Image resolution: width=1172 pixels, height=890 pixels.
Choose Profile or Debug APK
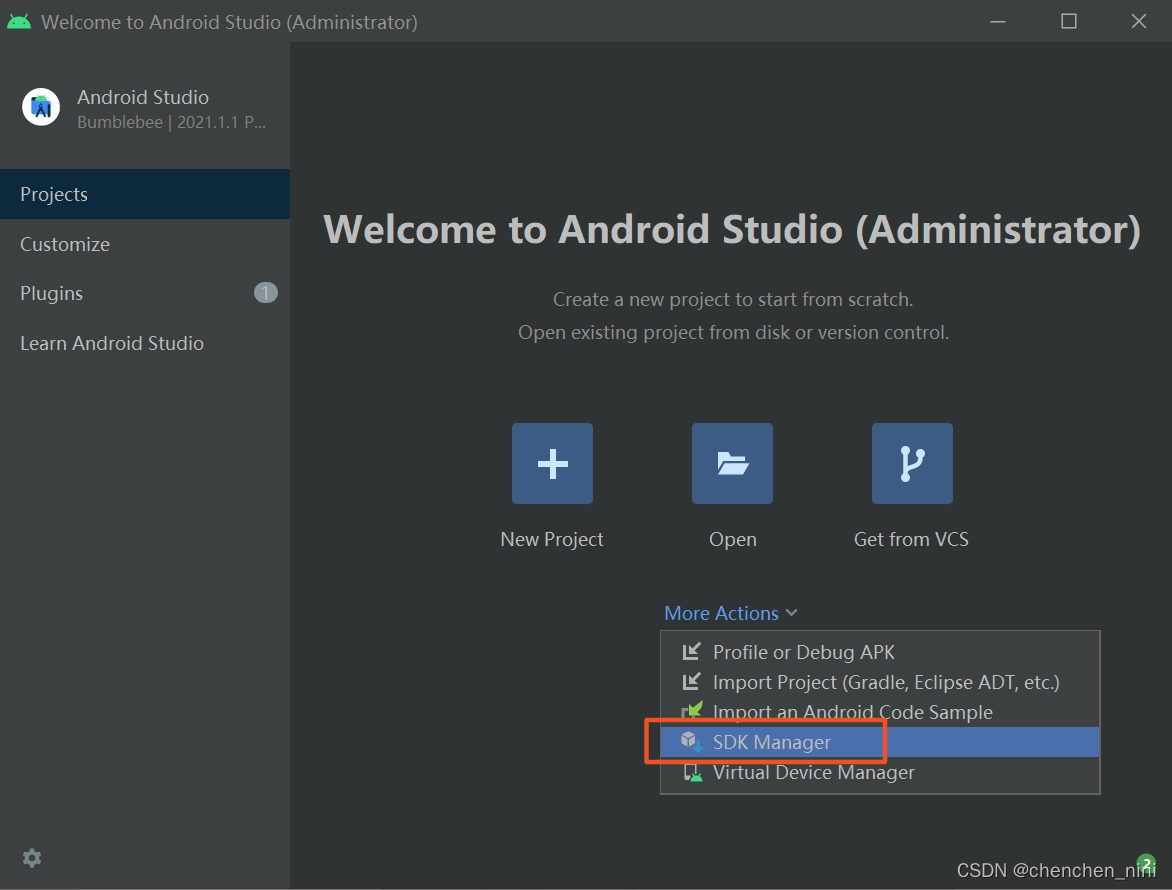pos(880,652)
